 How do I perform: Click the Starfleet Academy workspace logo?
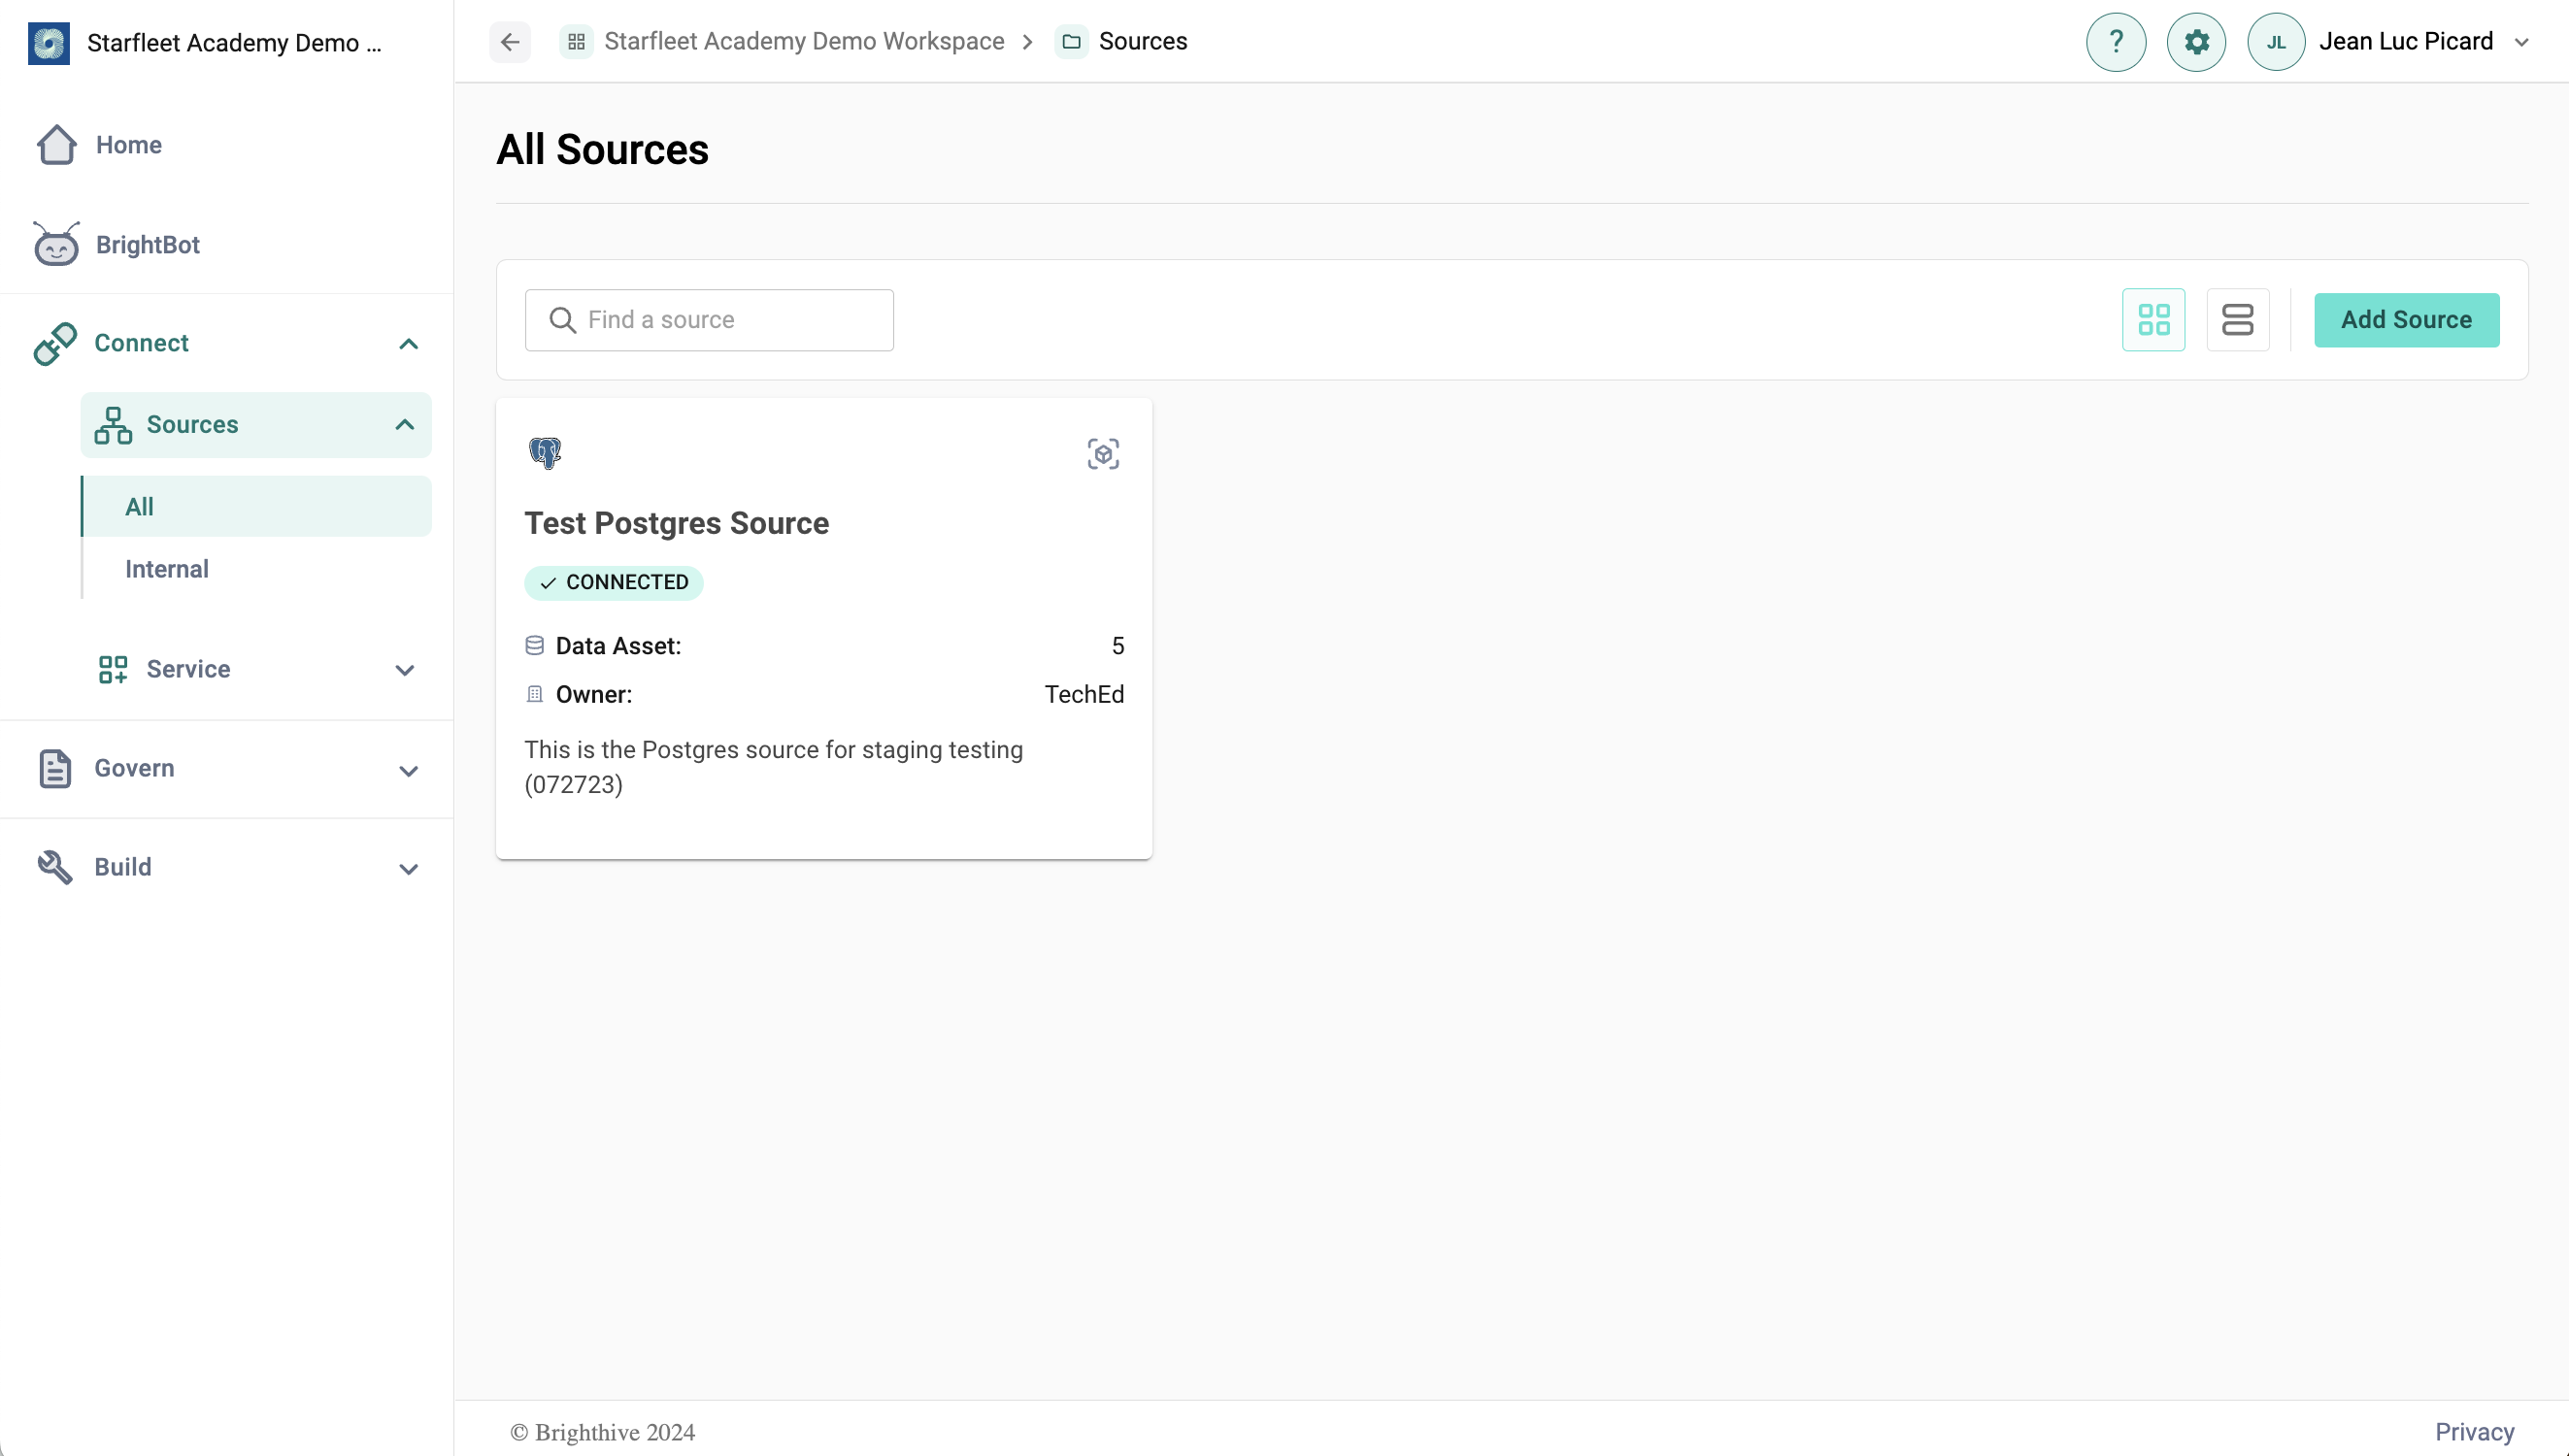coord(49,43)
